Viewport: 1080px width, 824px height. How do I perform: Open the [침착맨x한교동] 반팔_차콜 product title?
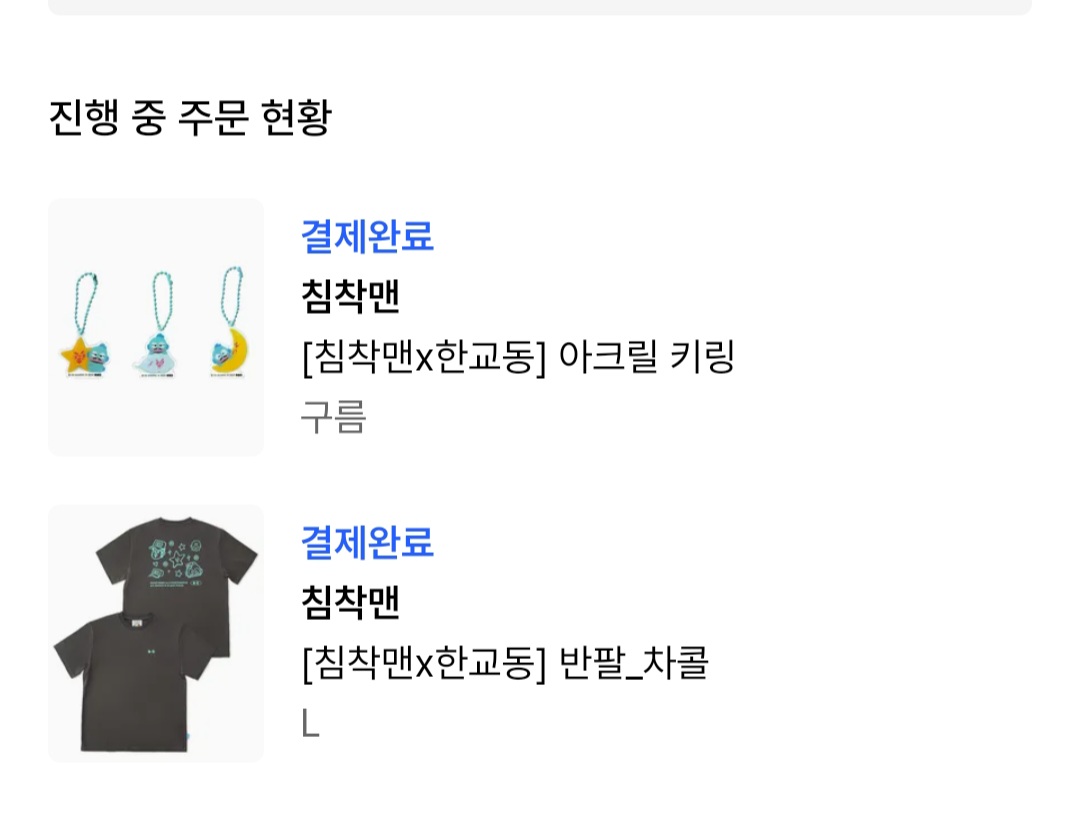[505, 663]
